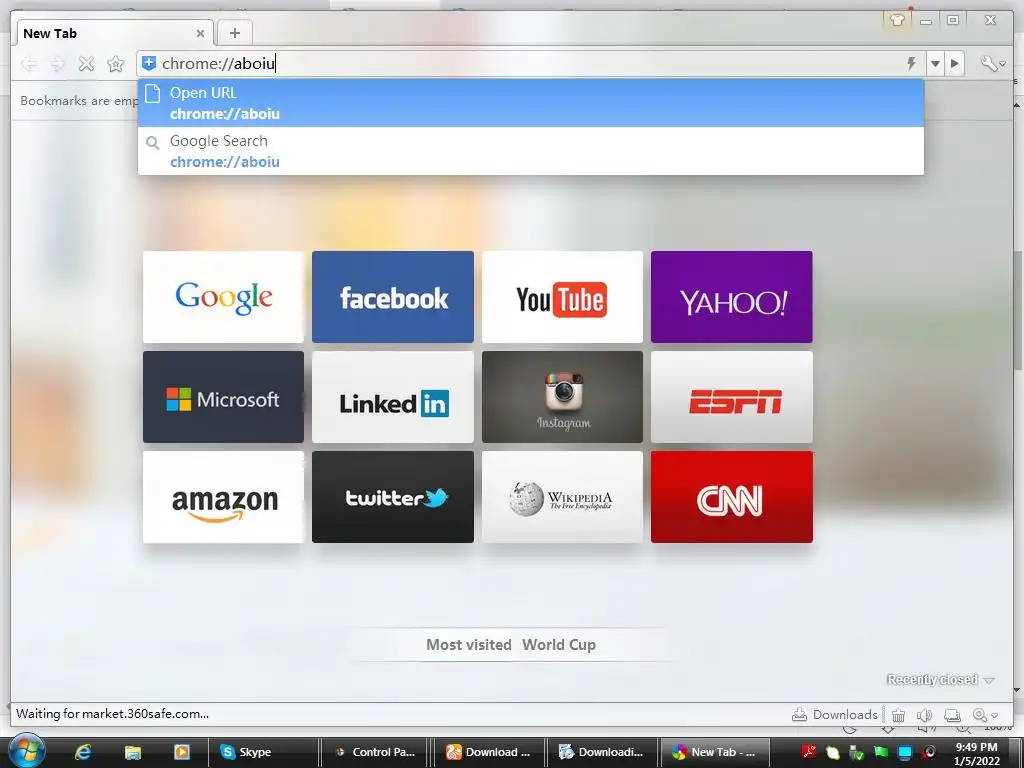Screen dimensions: 1024x768
Task: Click the red PDF tray icon
Action: click(x=809, y=752)
